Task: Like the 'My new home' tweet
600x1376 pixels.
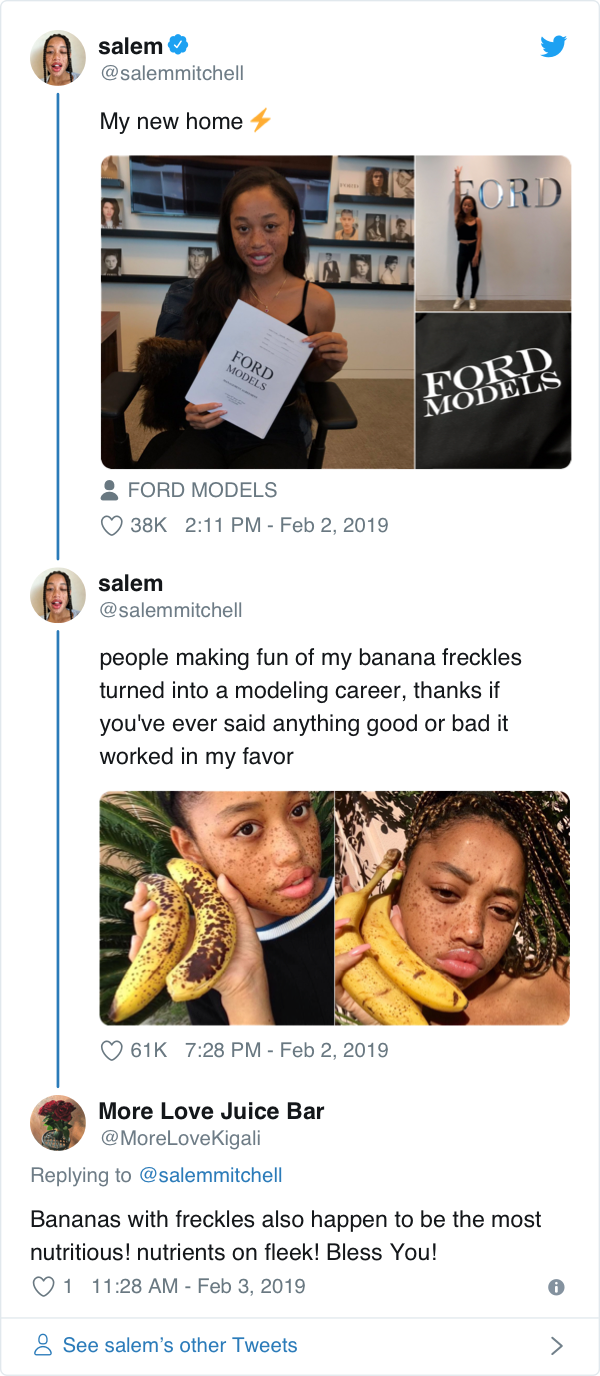Action: point(112,525)
